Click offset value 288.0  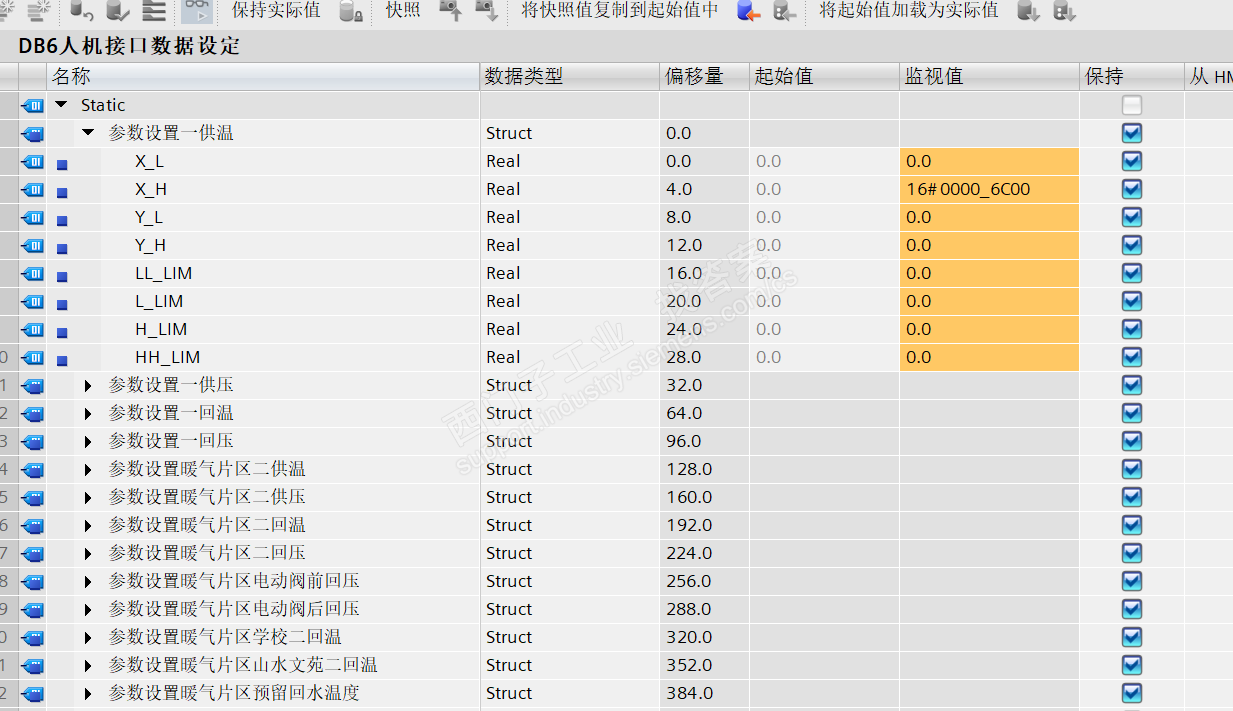click(x=689, y=609)
